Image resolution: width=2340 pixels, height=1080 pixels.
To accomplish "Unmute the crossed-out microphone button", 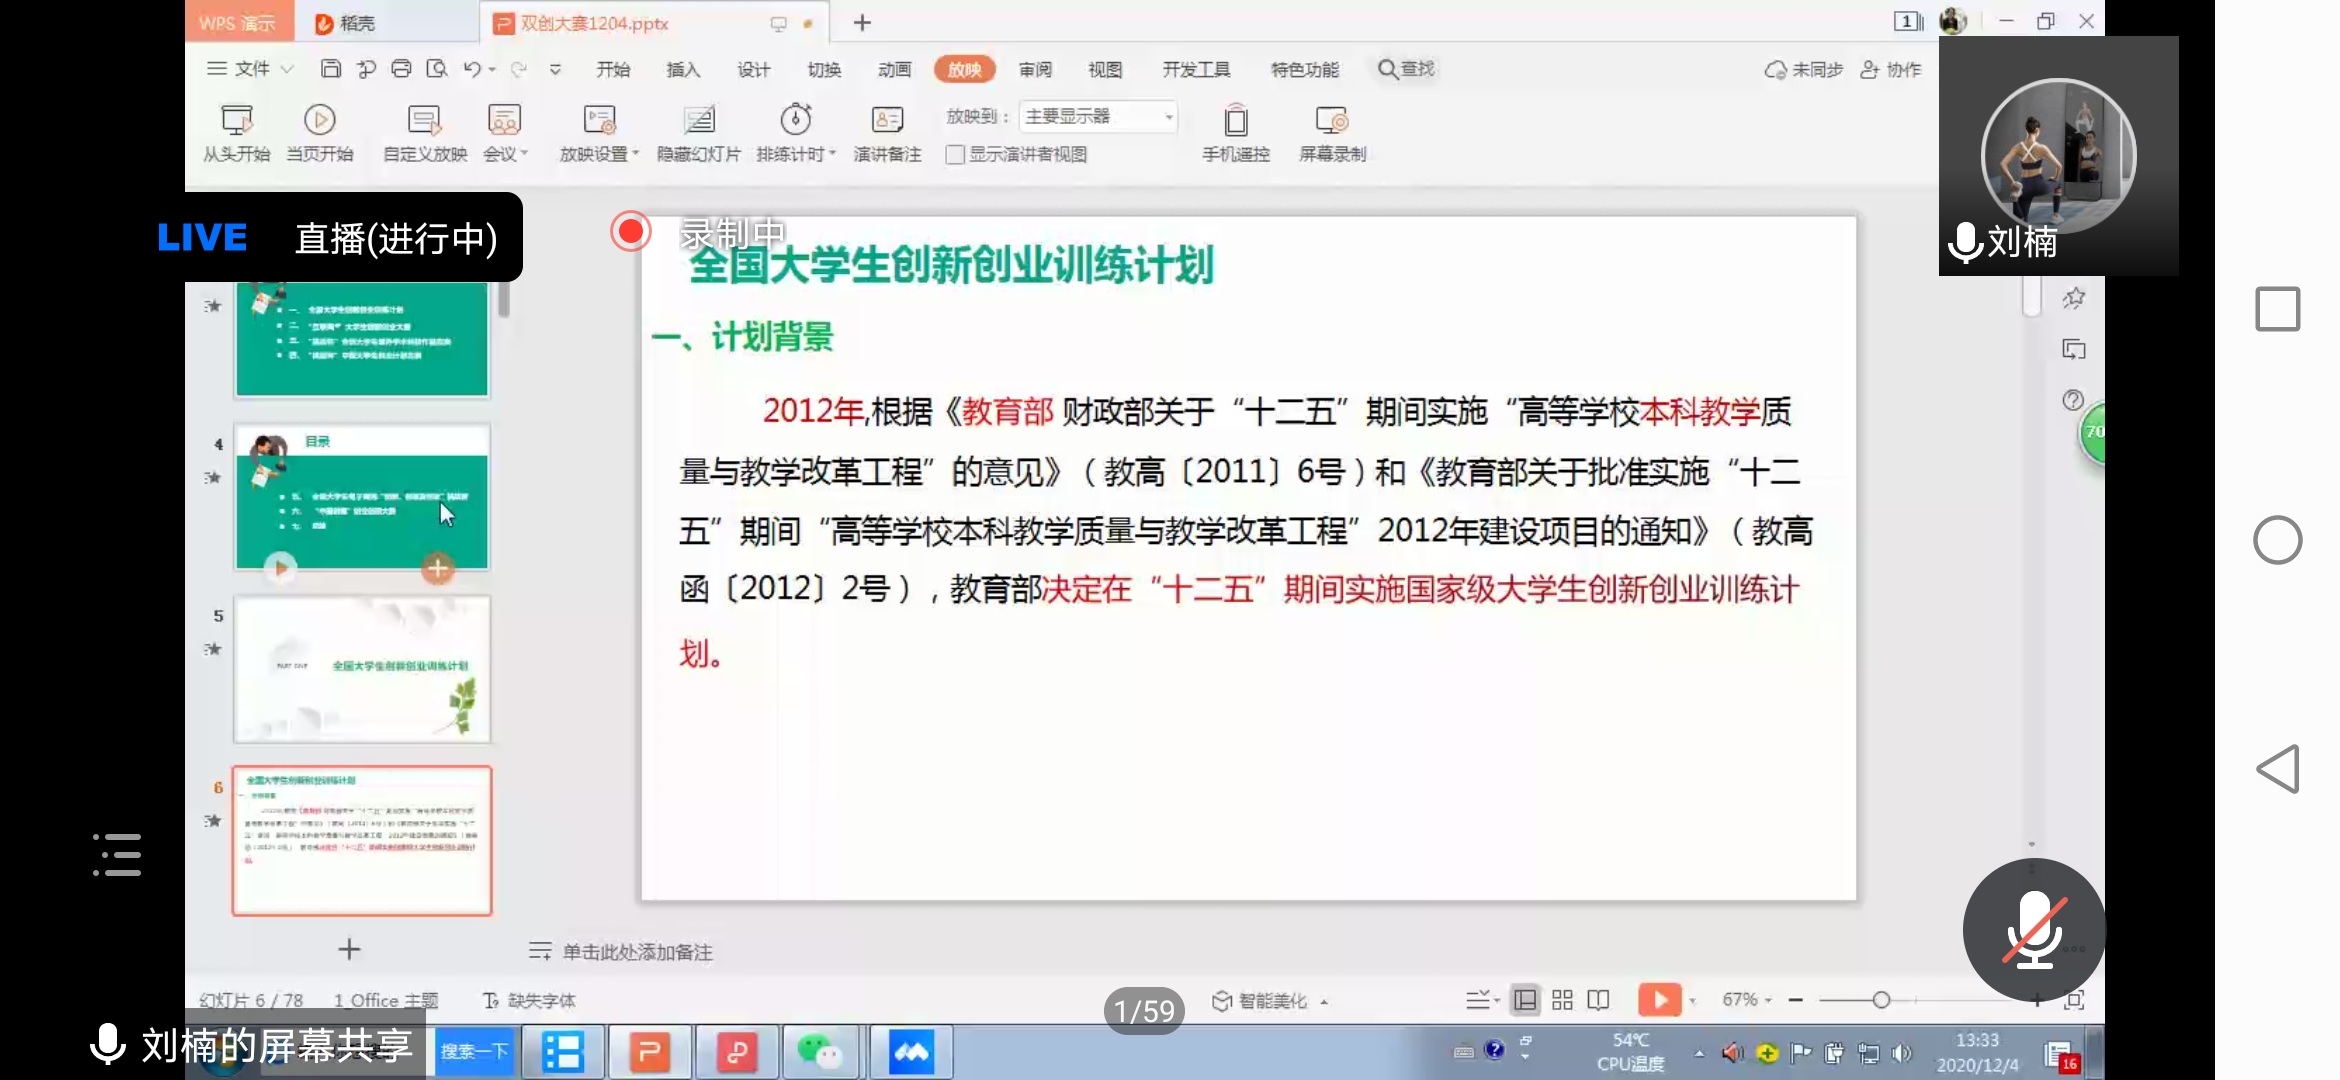I will pyautogui.click(x=2034, y=930).
